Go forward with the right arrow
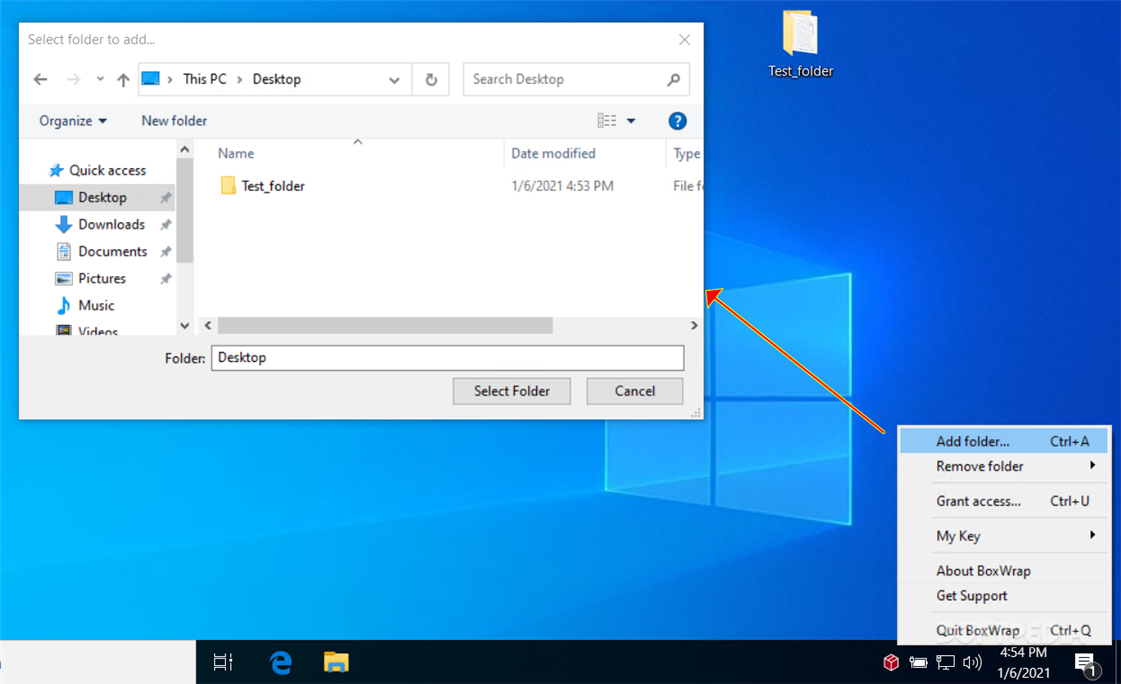 pyautogui.click(x=74, y=79)
